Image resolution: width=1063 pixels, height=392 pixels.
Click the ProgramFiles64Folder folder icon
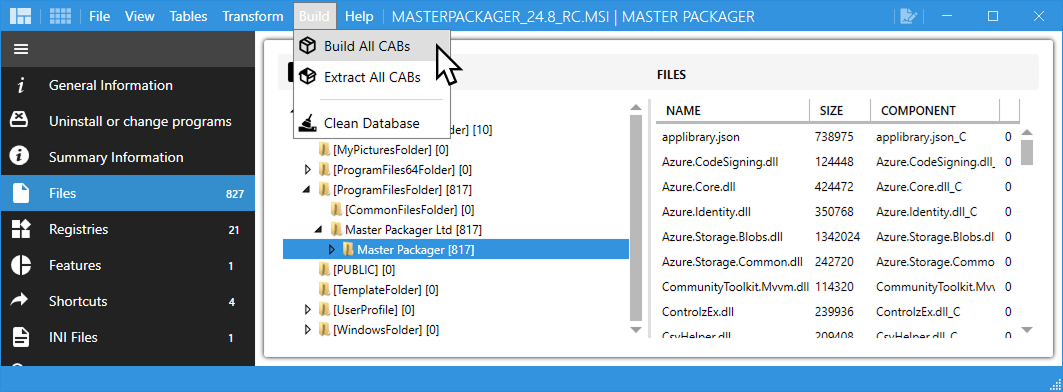click(324, 169)
